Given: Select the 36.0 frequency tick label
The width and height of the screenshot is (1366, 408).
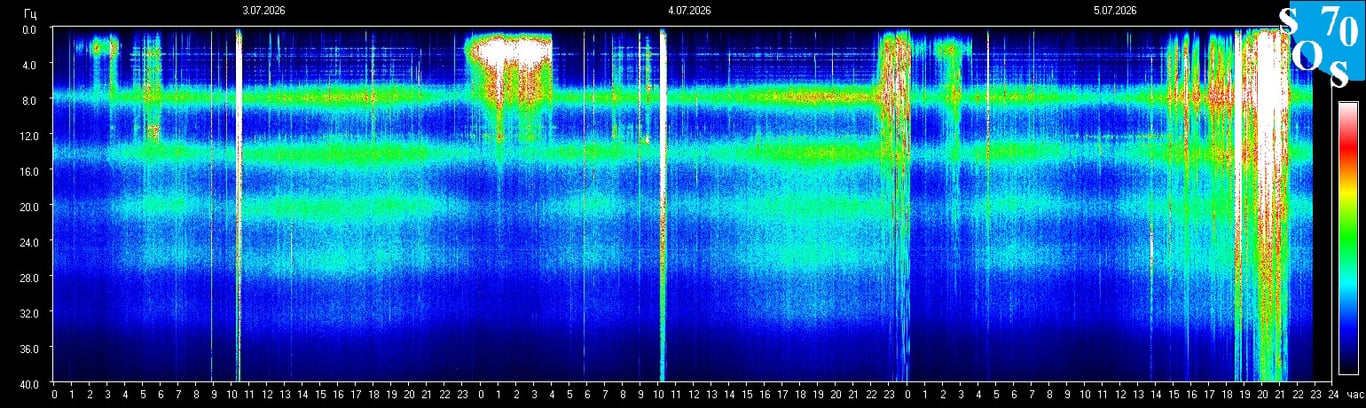Looking at the screenshot, I should (x=30, y=348).
